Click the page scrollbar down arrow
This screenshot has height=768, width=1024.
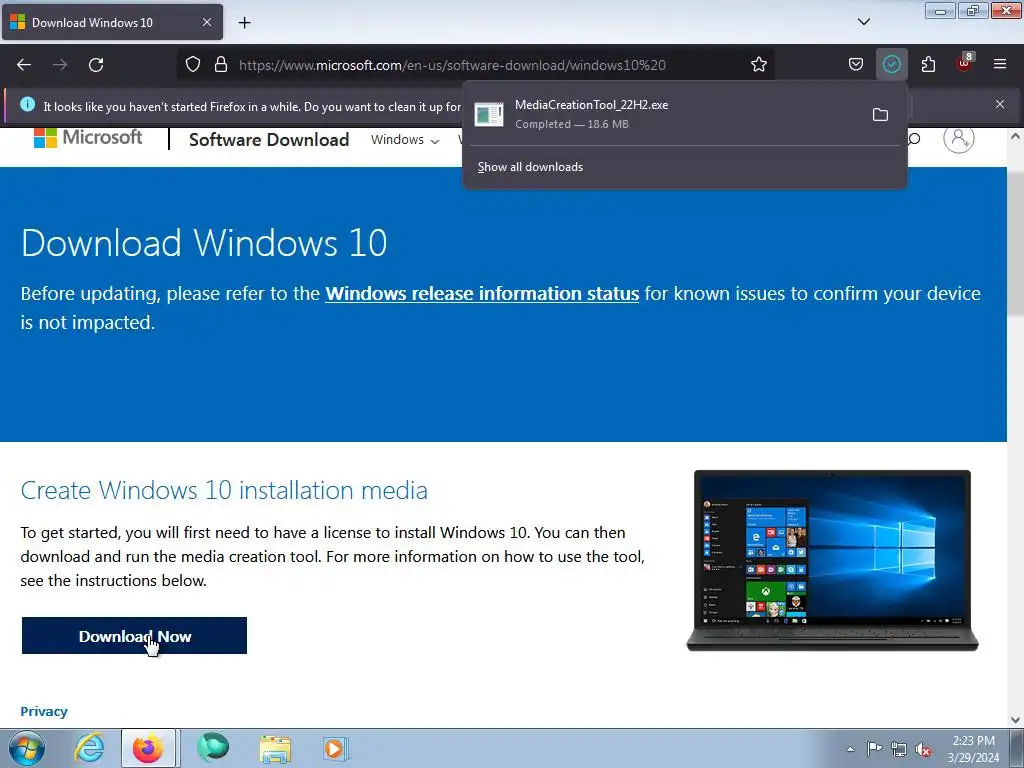coord(1015,720)
